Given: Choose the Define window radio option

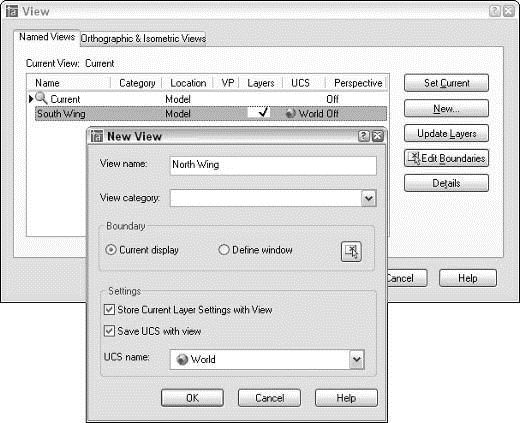Looking at the screenshot, I should 224,250.
